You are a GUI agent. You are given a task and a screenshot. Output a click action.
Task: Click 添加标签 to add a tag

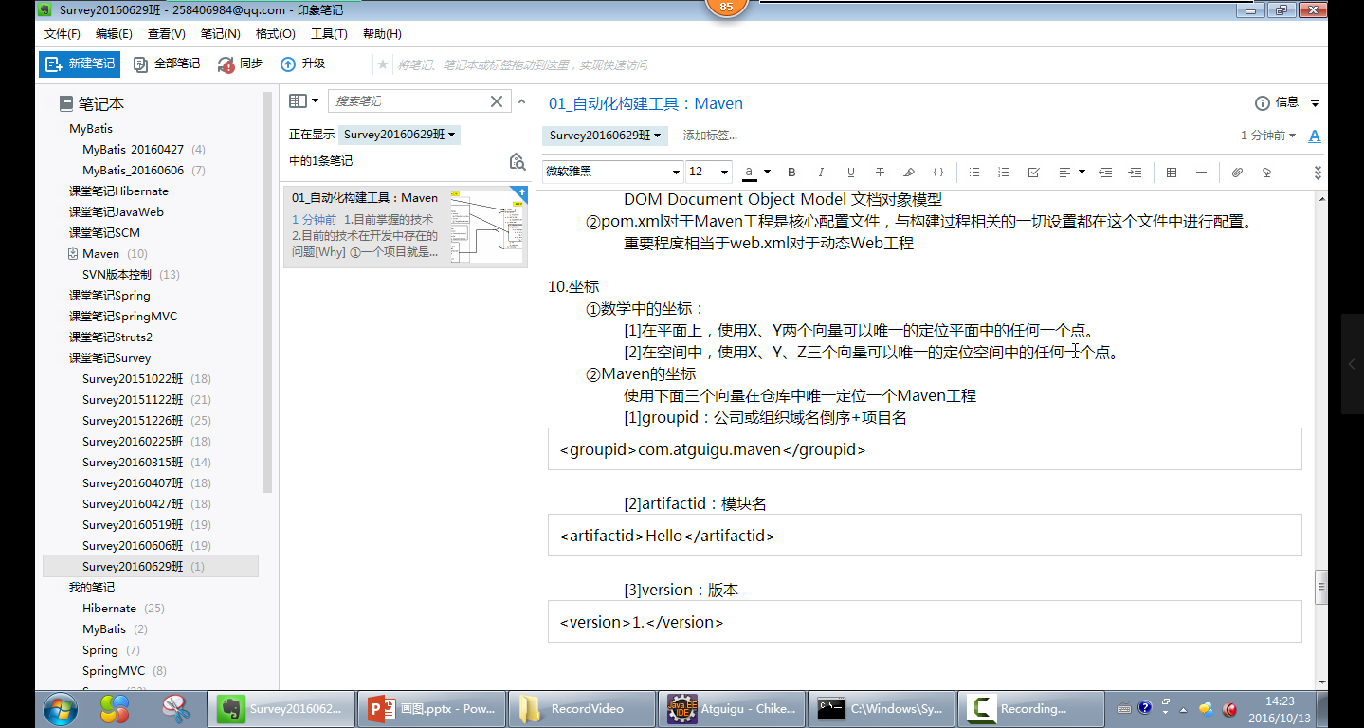709,135
